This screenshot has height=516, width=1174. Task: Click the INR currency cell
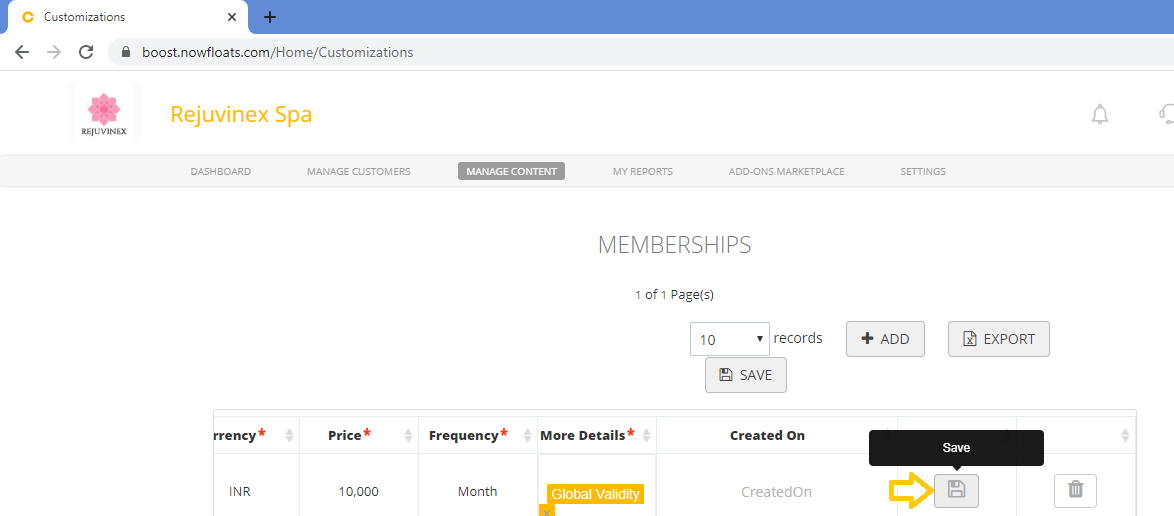coord(240,491)
